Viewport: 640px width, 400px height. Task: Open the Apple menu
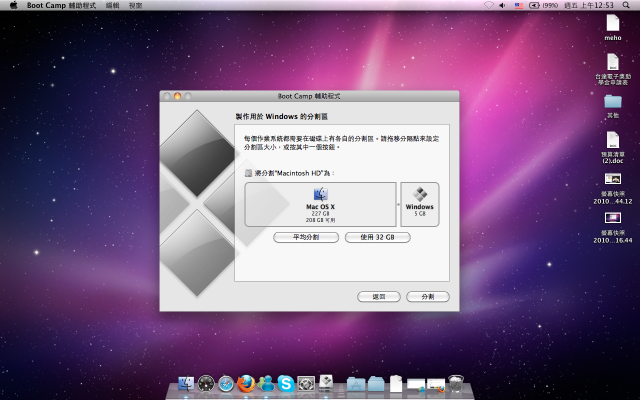pos(13,5)
